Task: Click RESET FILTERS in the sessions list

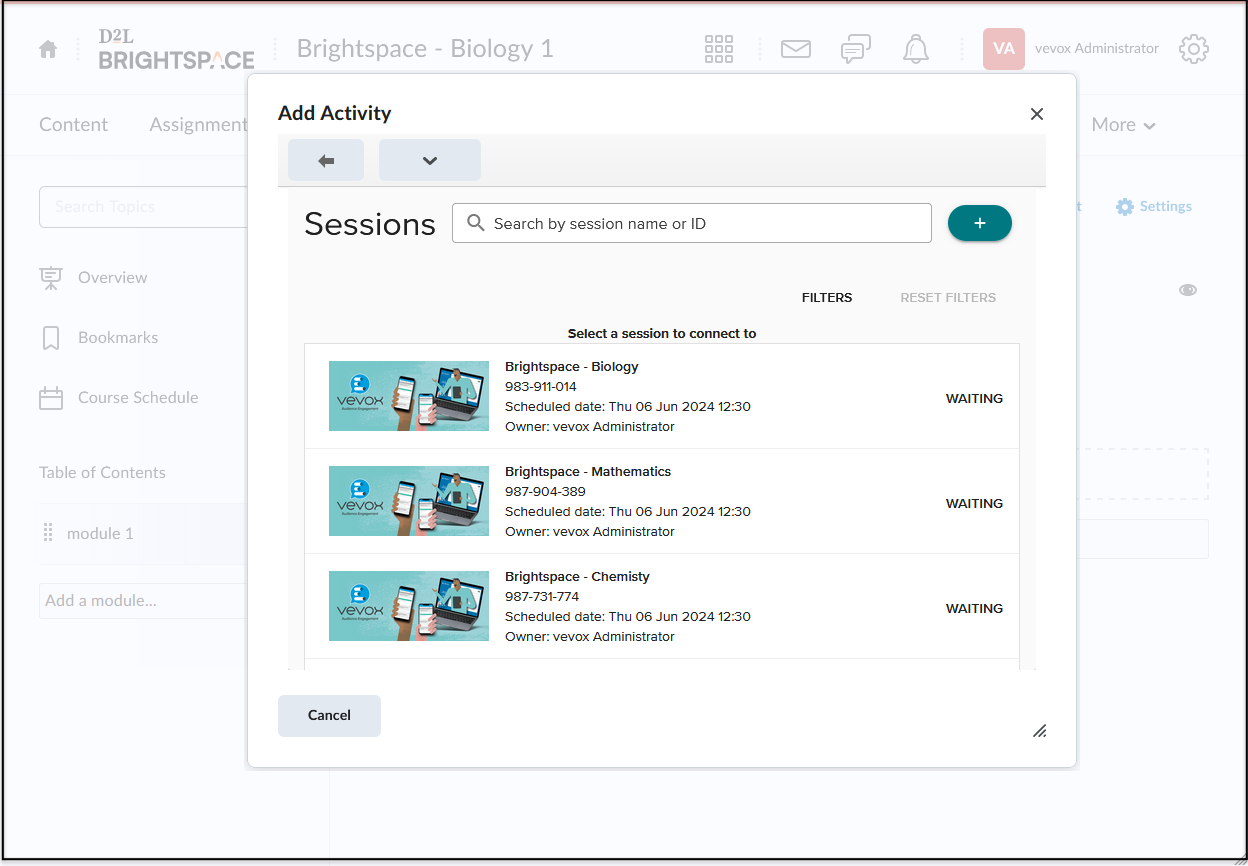Action: point(947,297)
